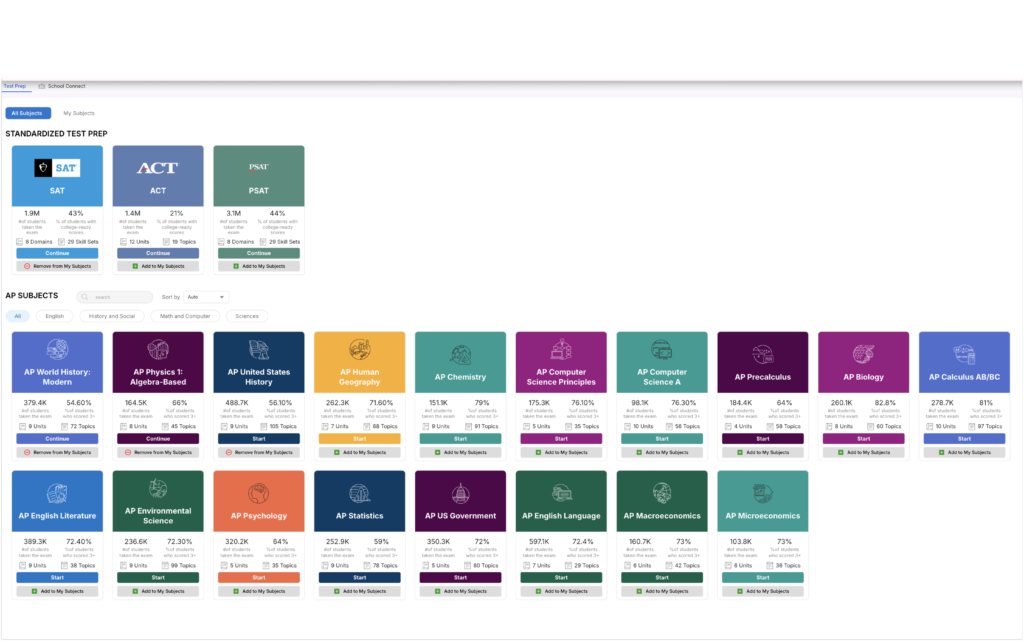Image resolution: width=1024 pixels, height=641 pixels.
Task: Add AP US Government to My Subjects
Action: pos(460,591)
